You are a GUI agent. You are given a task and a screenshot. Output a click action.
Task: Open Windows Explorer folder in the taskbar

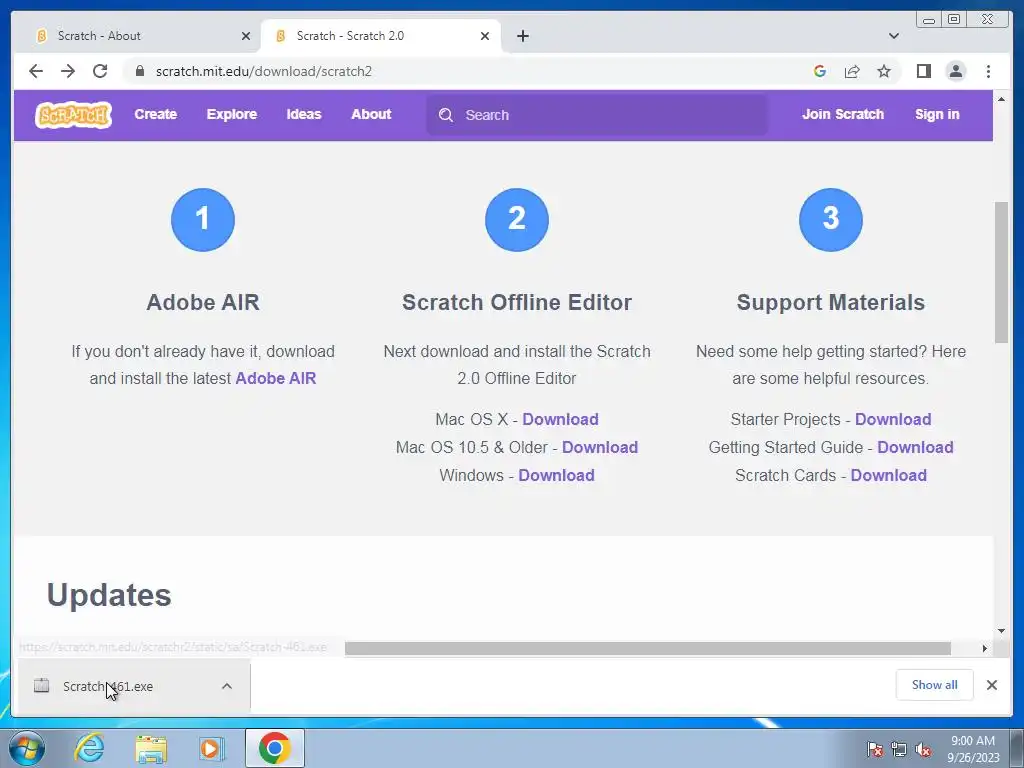151,748
